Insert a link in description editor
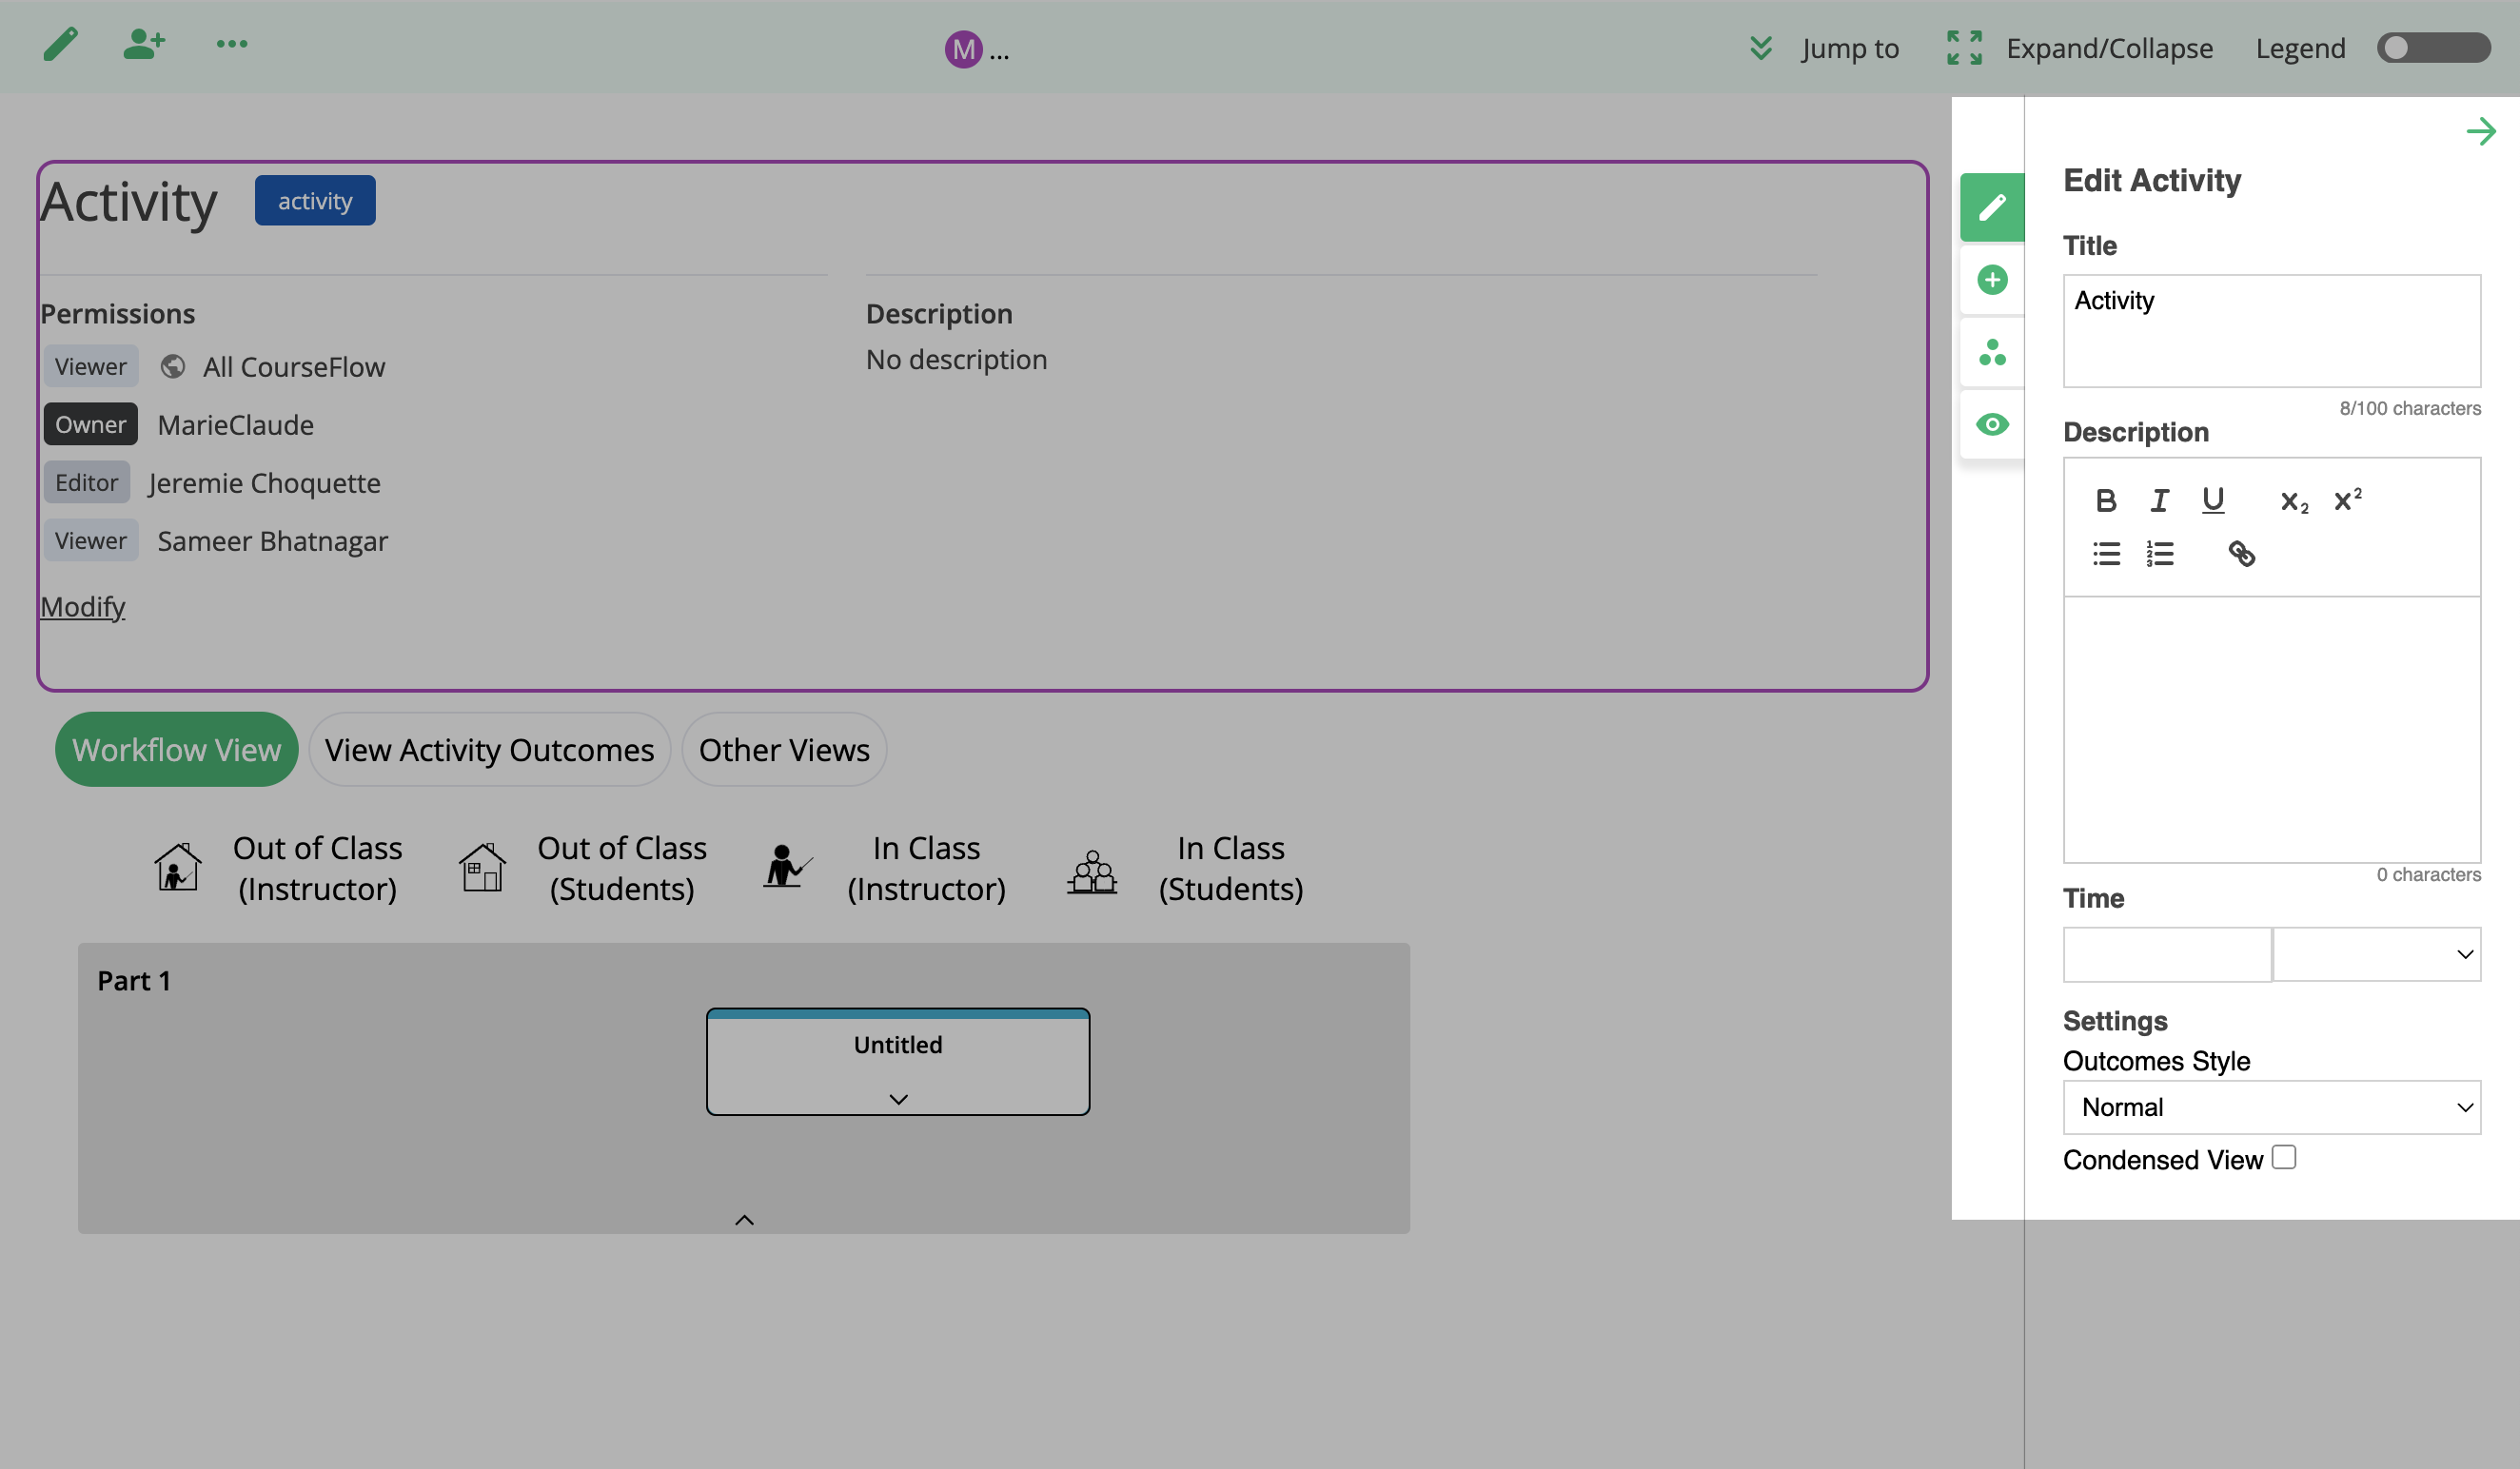2520x1469 pixels. click(2241, 553)
